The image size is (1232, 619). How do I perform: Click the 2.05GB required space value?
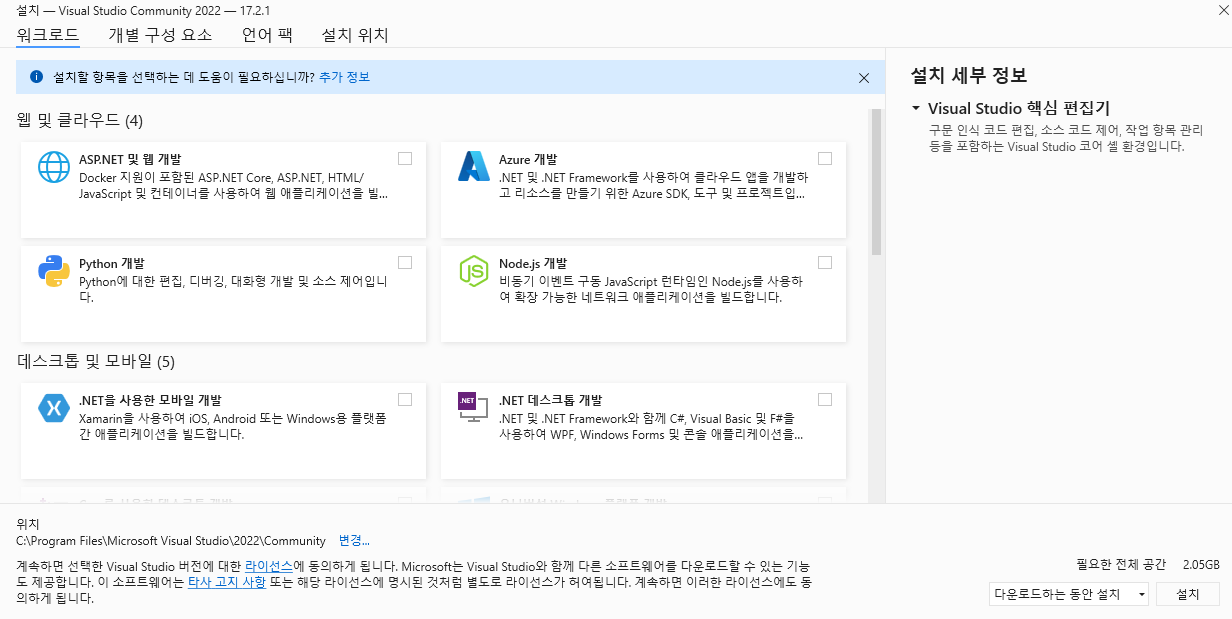[1200, 564]
